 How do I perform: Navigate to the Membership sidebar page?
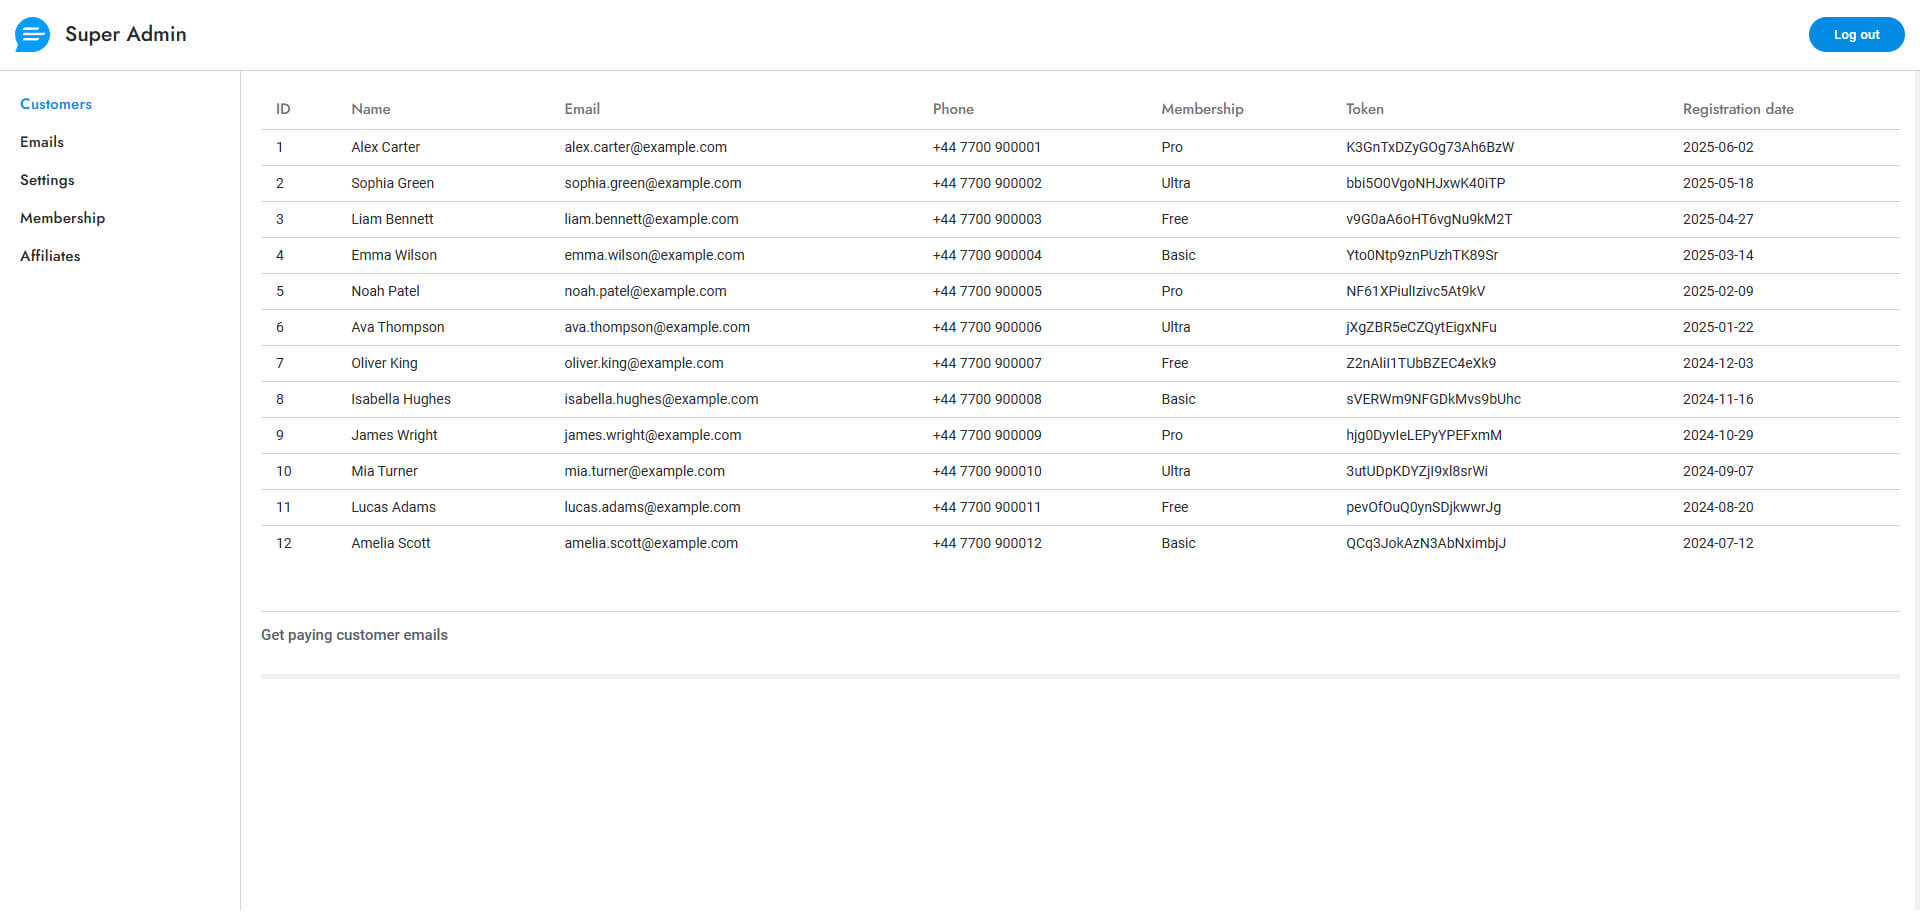click(x=62, y=218)
